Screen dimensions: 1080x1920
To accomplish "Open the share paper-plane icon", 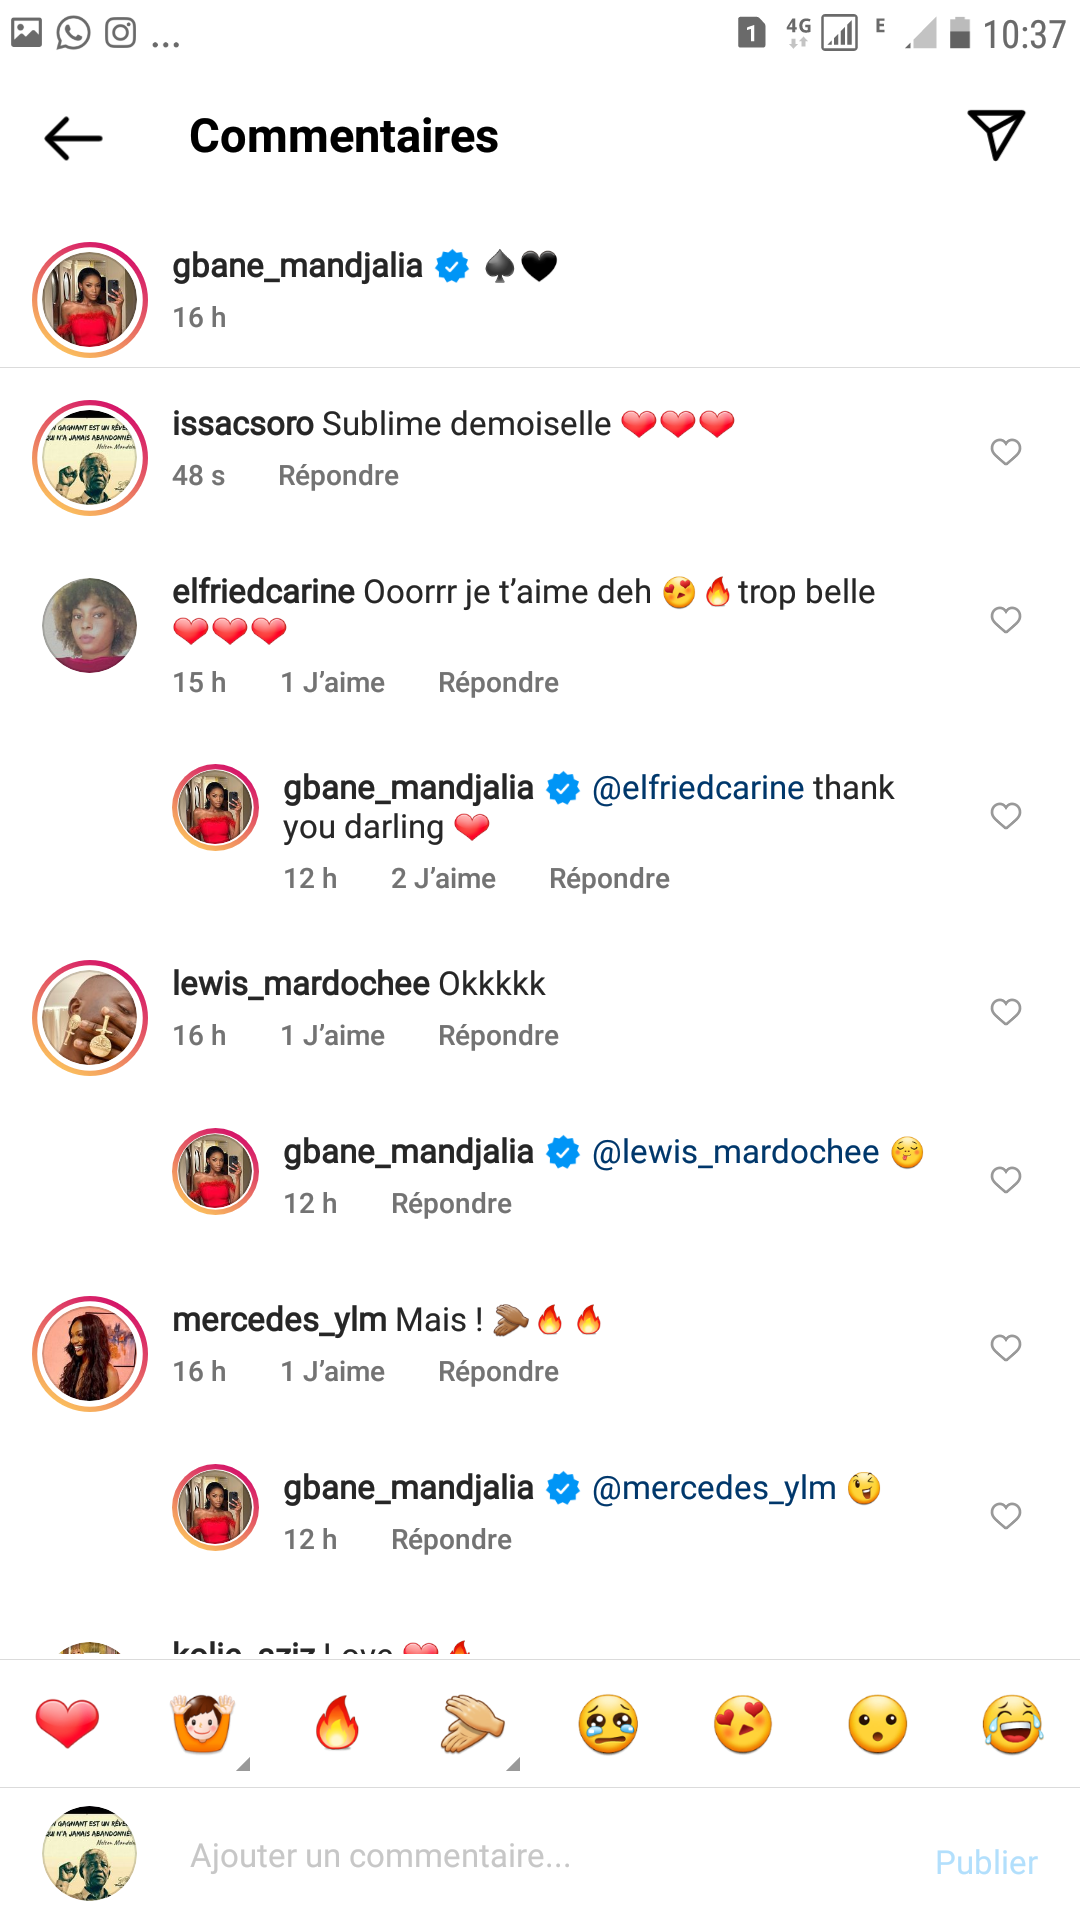I will [995, 135].
